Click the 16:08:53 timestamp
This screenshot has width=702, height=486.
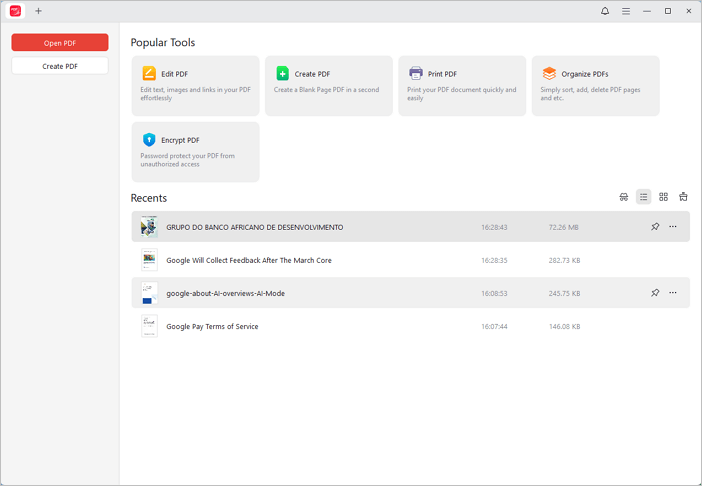pyautogui.click(x=494, y=294)
